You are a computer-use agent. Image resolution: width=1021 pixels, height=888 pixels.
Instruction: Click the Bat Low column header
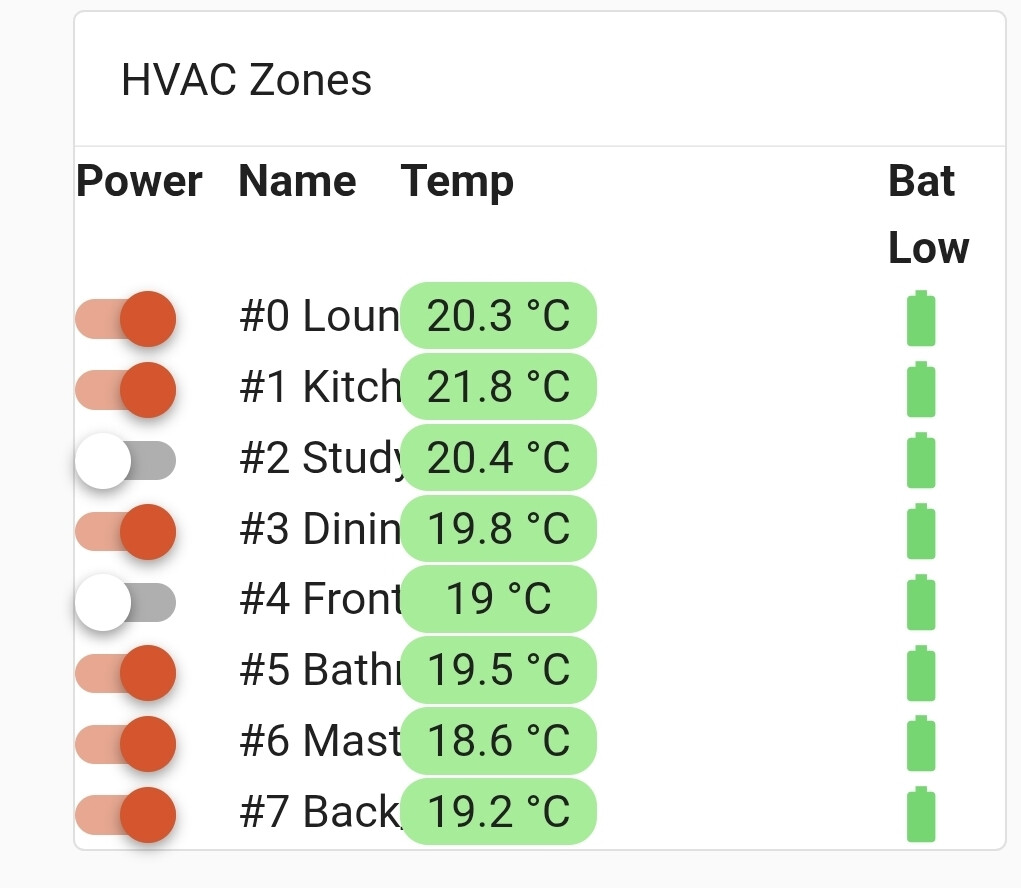(929, 214)
